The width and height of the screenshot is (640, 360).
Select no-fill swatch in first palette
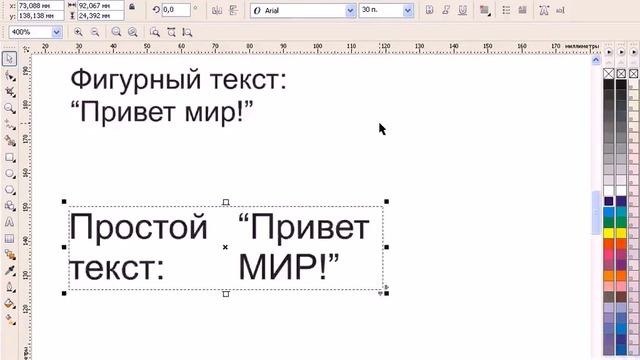tap(609, 73)
